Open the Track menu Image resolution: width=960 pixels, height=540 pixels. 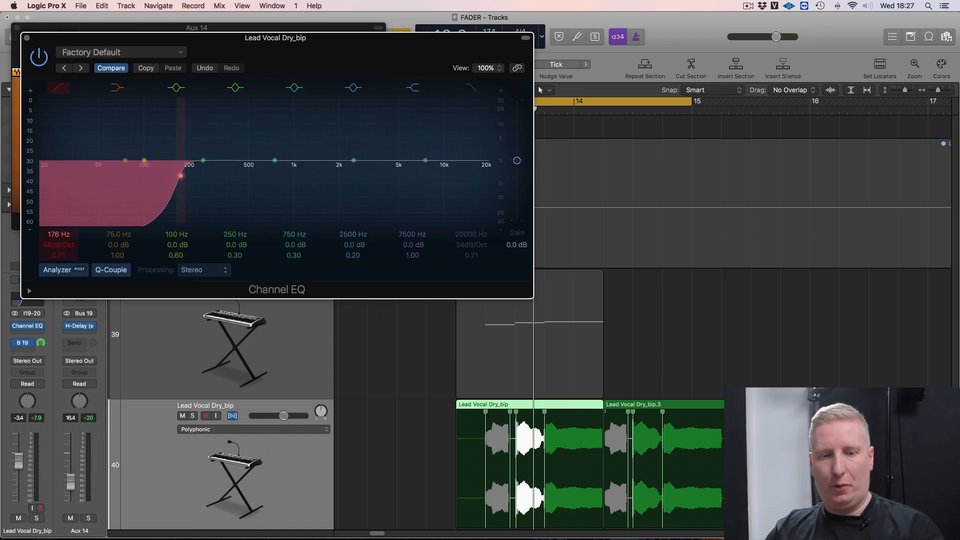click(x=126, y=6)
